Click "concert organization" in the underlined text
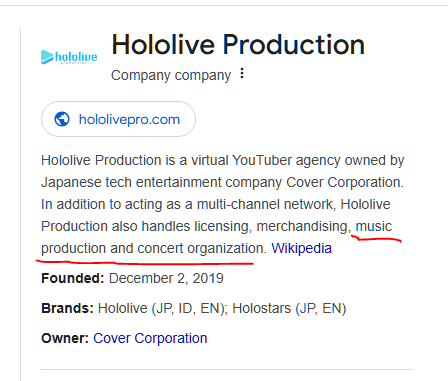Viewport: 448px width, 381px height. 202,248
